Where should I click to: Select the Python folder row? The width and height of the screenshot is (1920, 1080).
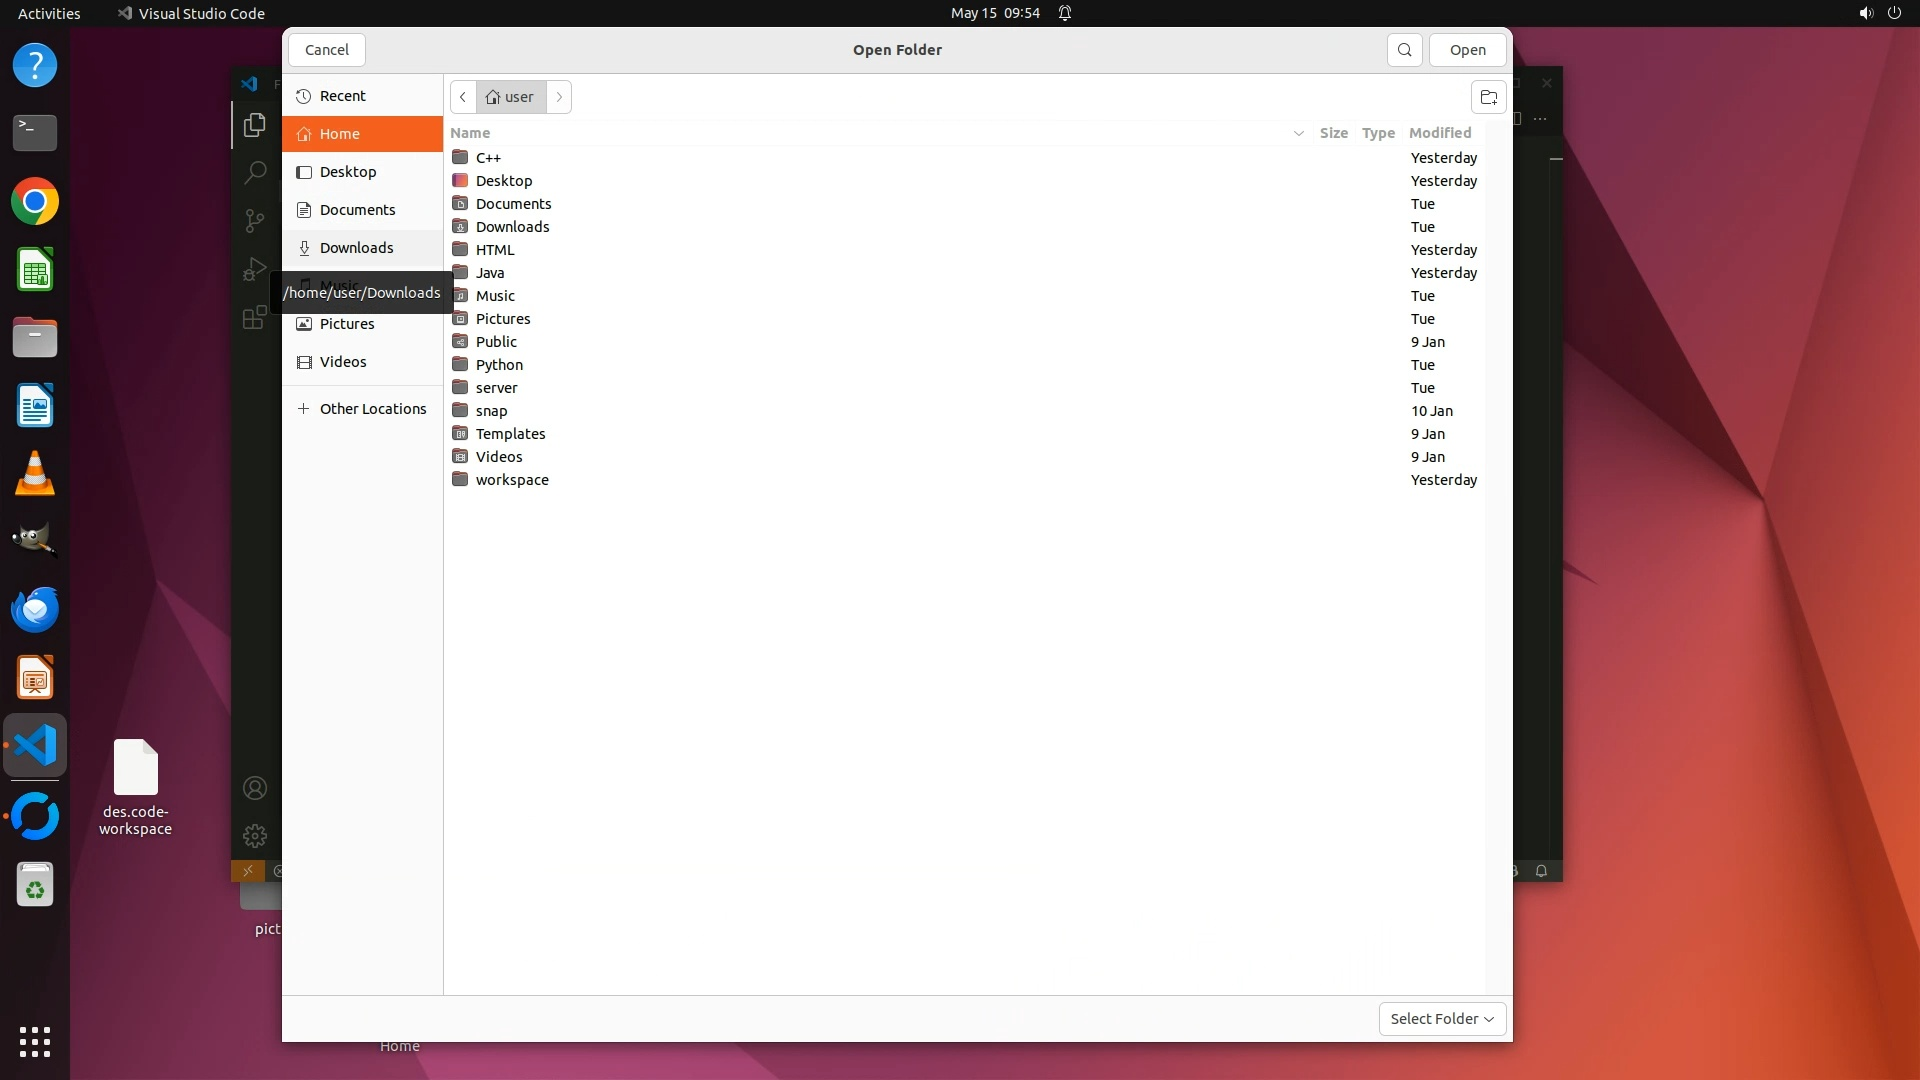tap(499, 365)
